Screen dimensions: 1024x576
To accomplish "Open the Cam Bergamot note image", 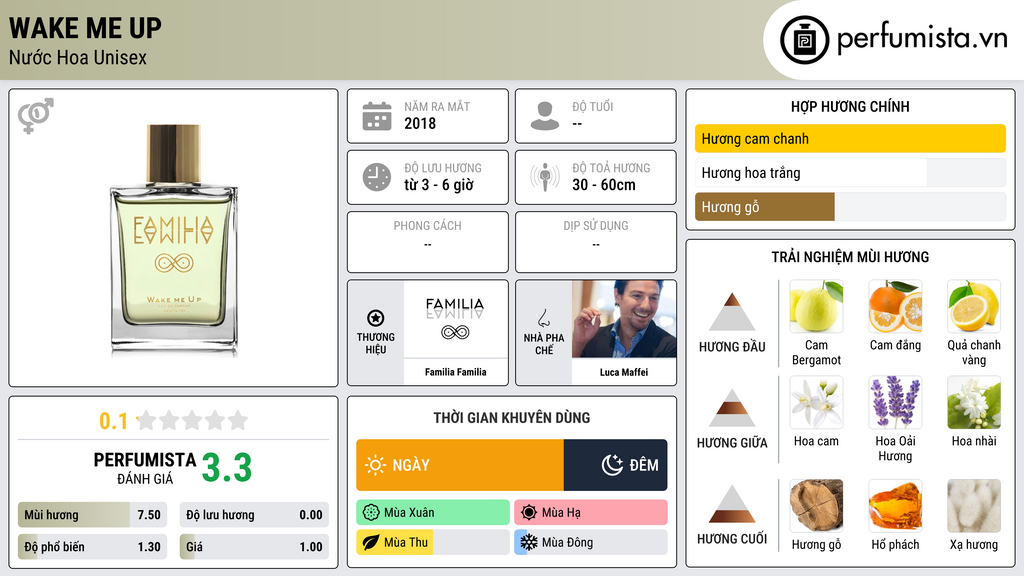I will click(816, 306).
